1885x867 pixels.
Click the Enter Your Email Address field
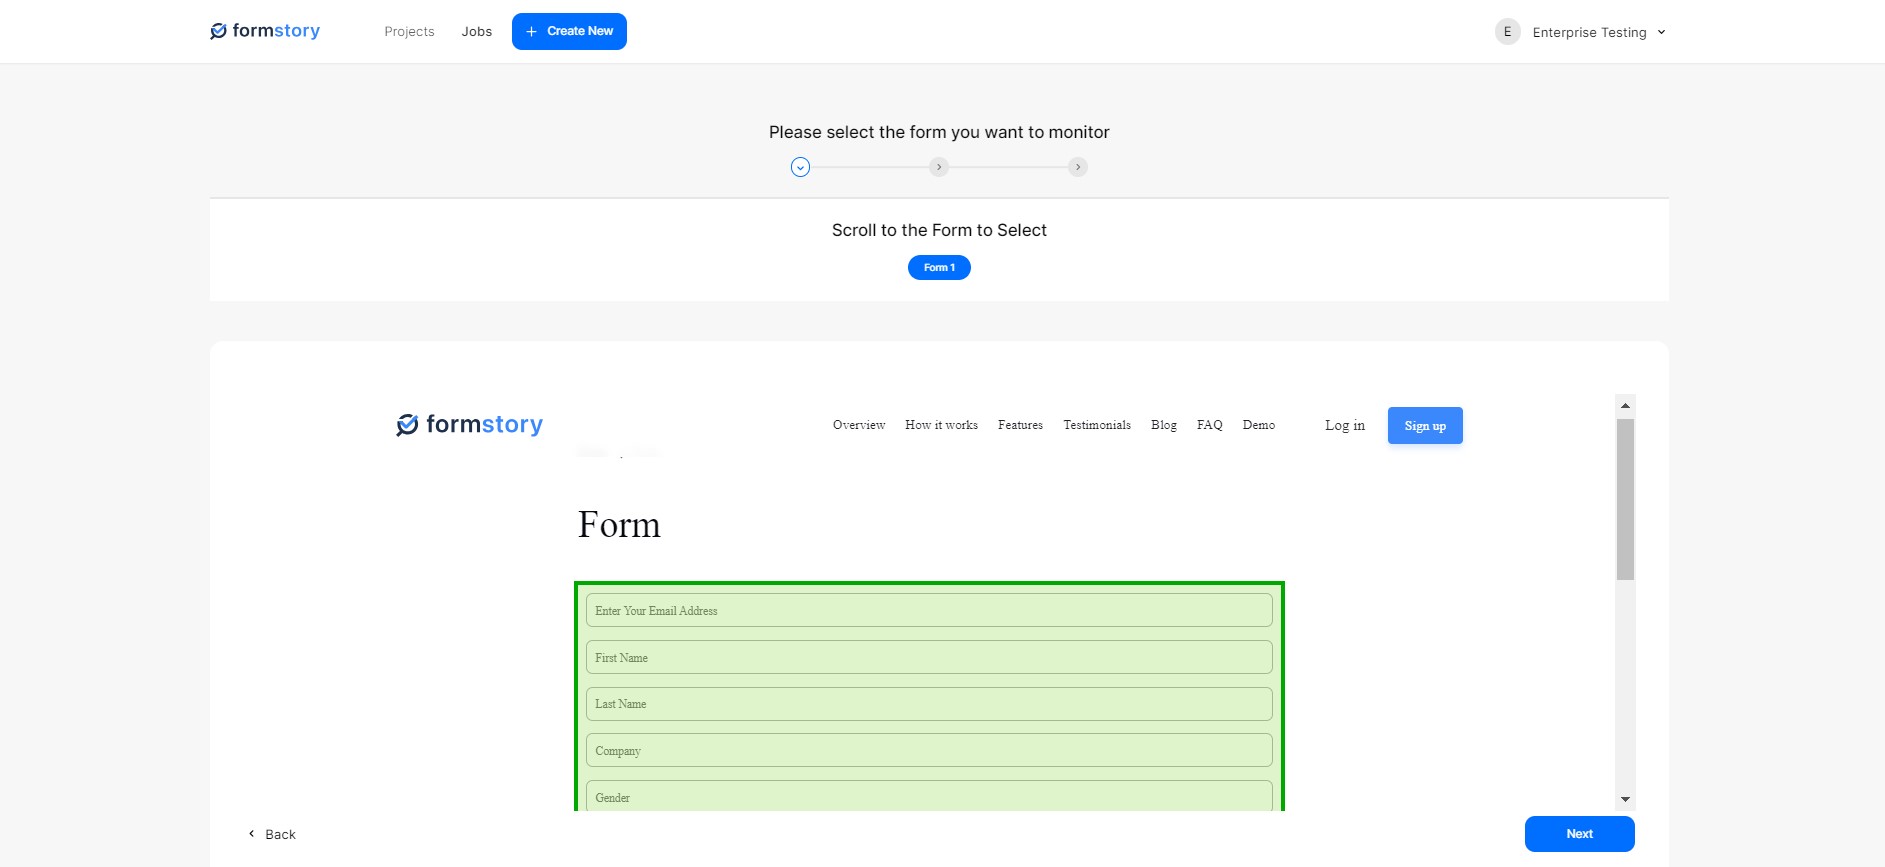pyautogui.click(x=929, y=610)
